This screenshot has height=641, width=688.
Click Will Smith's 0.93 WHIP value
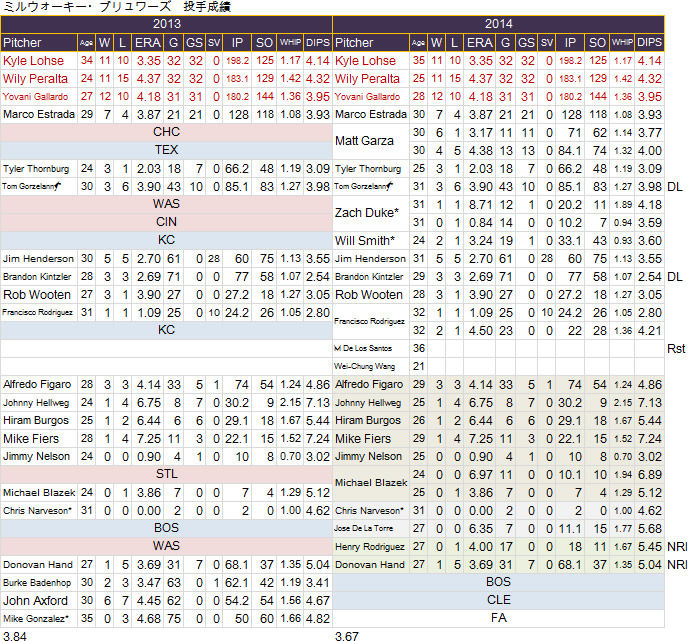point(623,241)
